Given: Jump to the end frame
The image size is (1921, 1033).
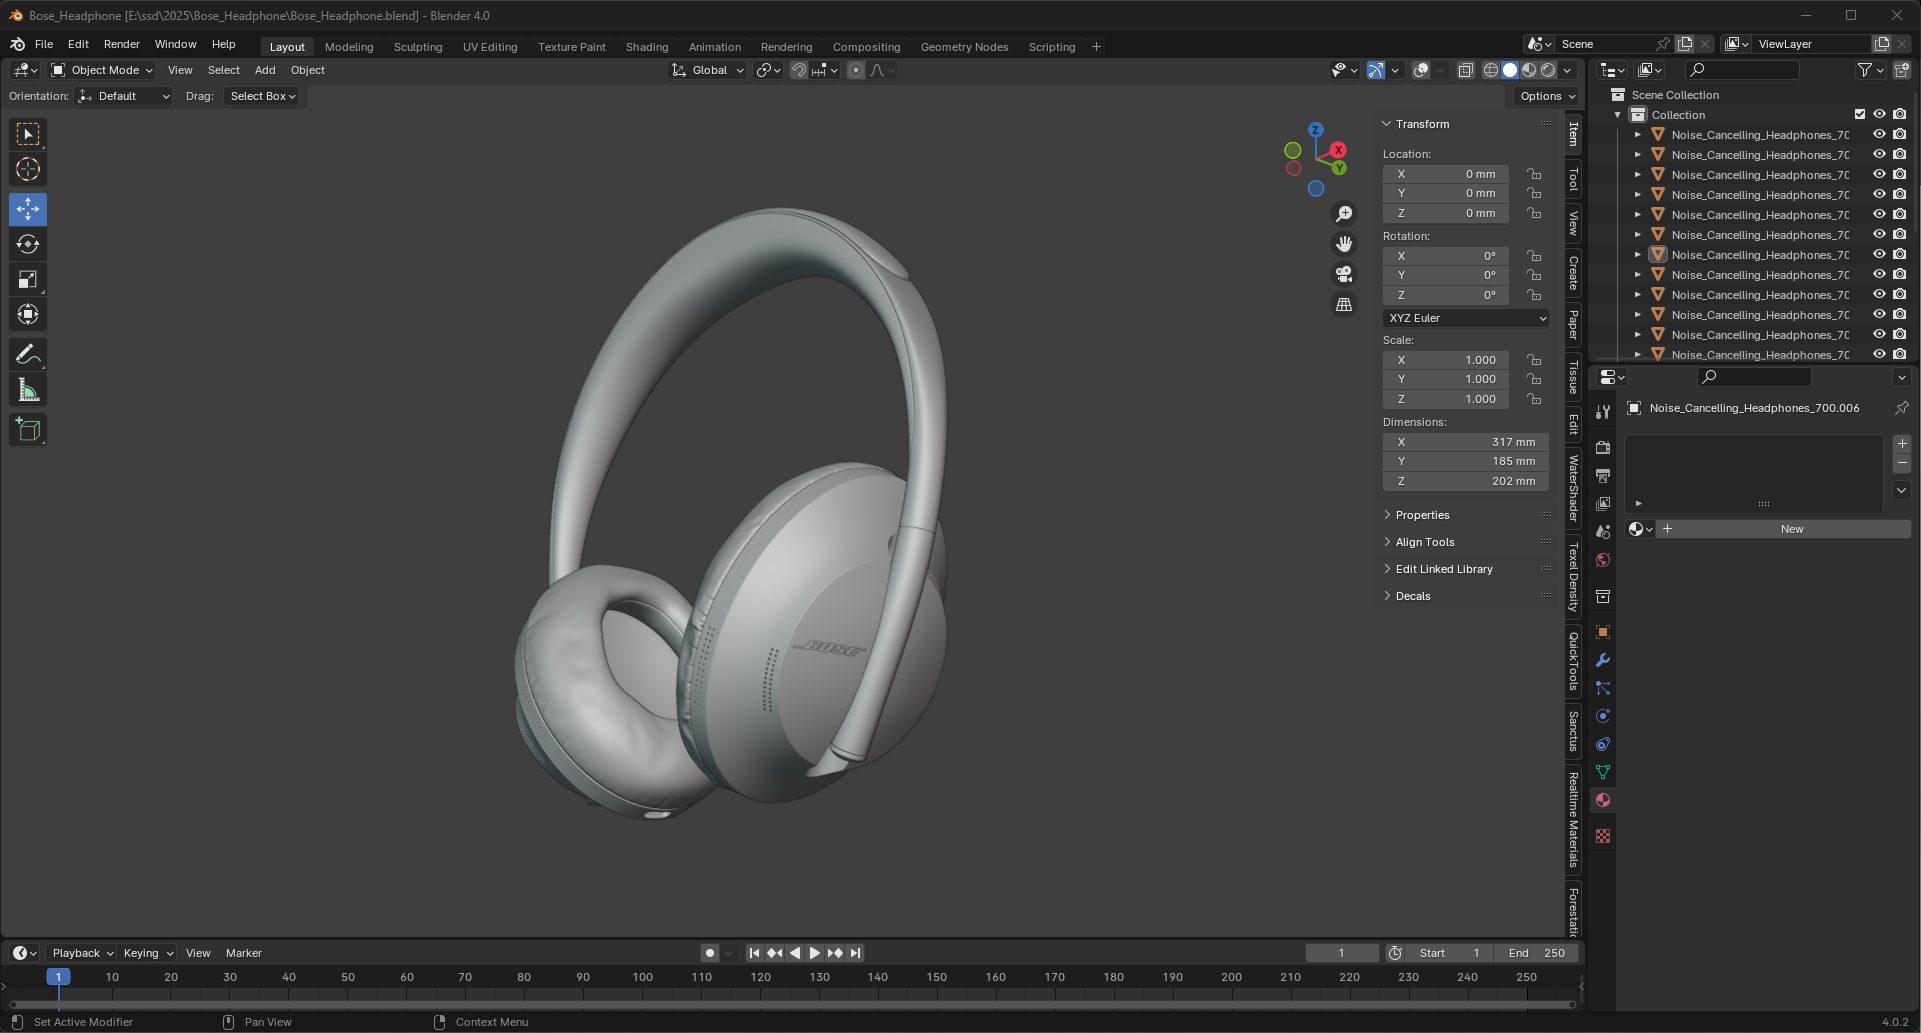Looking at the screenshot, I should (x=855, y=953).
